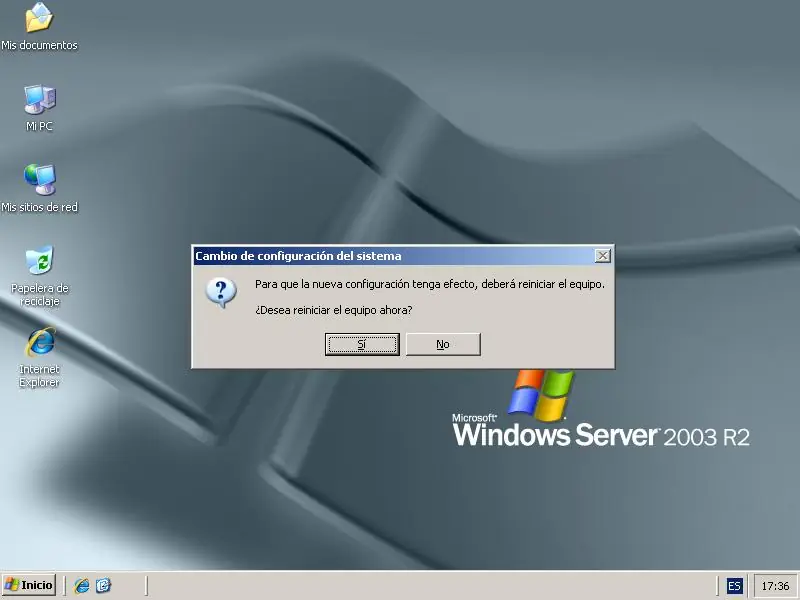Click the system clock showing 17:36
The width and height of the screenshot is (800, 600).
click(x=774, y=587)
